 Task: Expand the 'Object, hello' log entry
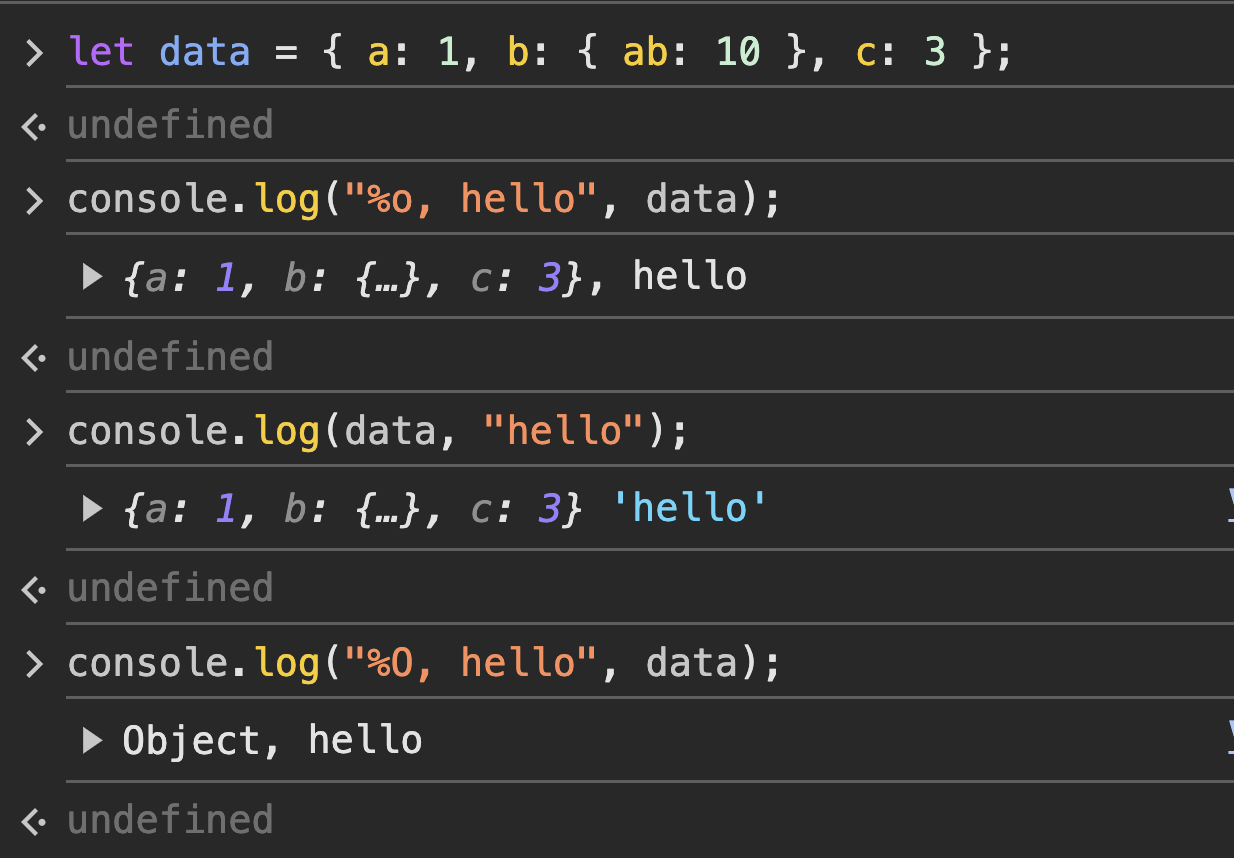point(93,741)
